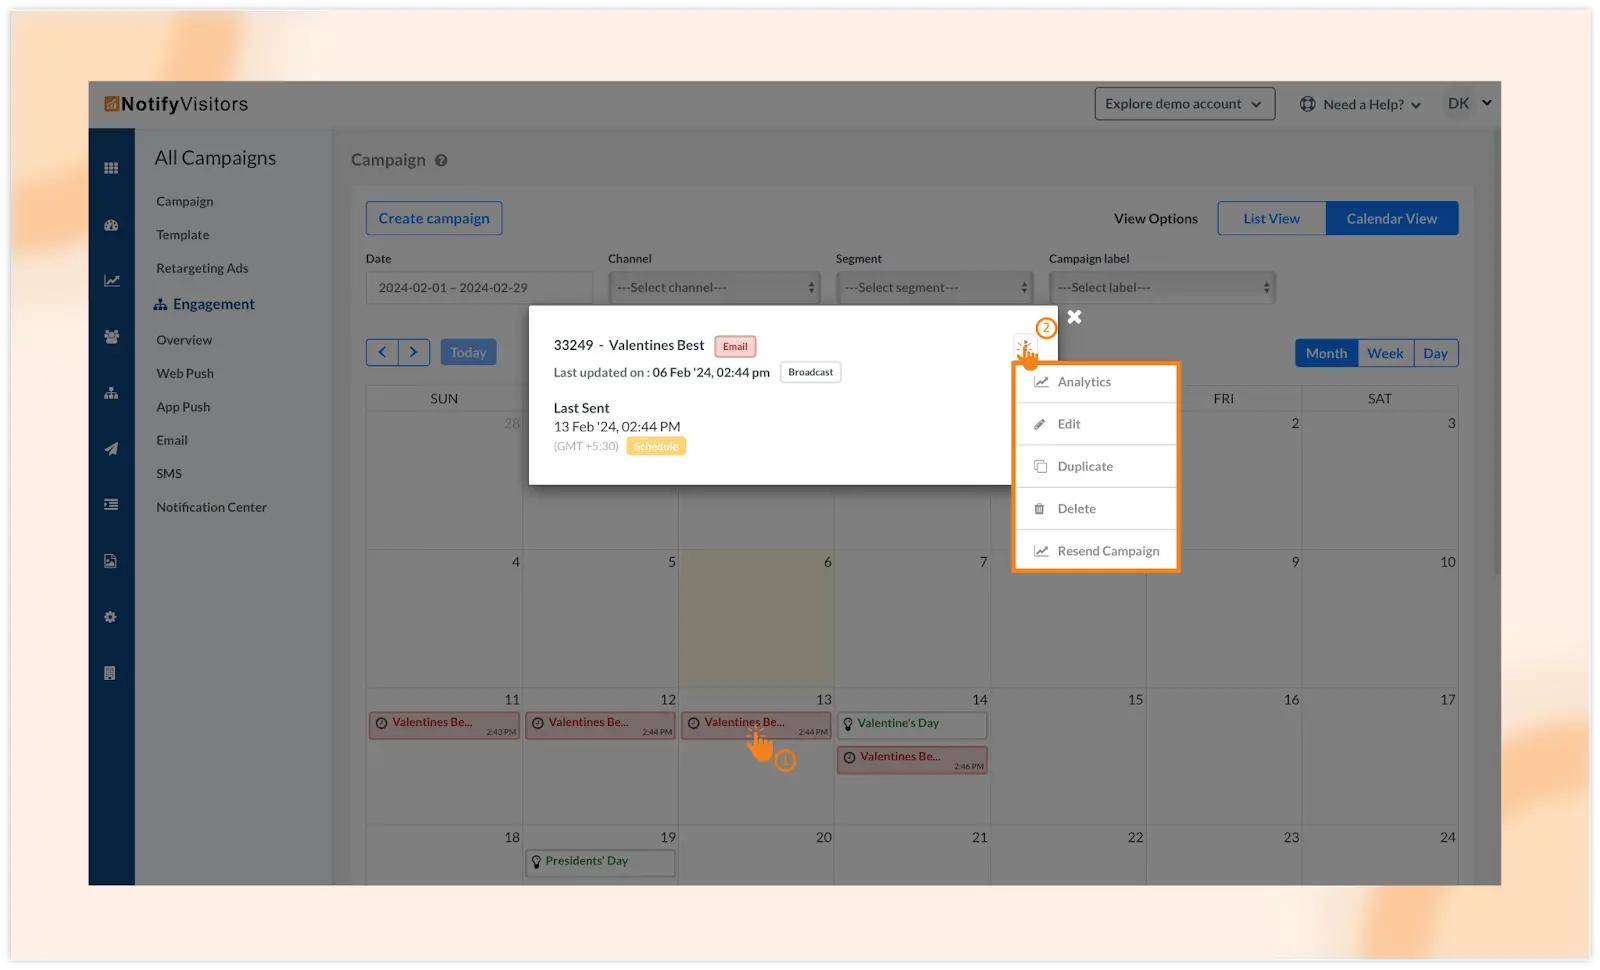Click the Duplicate copy icon
This screenshot has width=1600, height=970.
coord(1040,467)
